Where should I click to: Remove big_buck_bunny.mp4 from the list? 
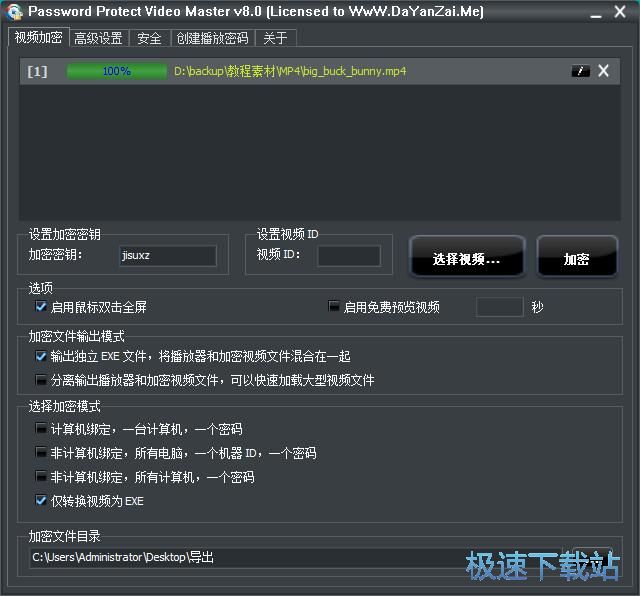tap(603, 71)
